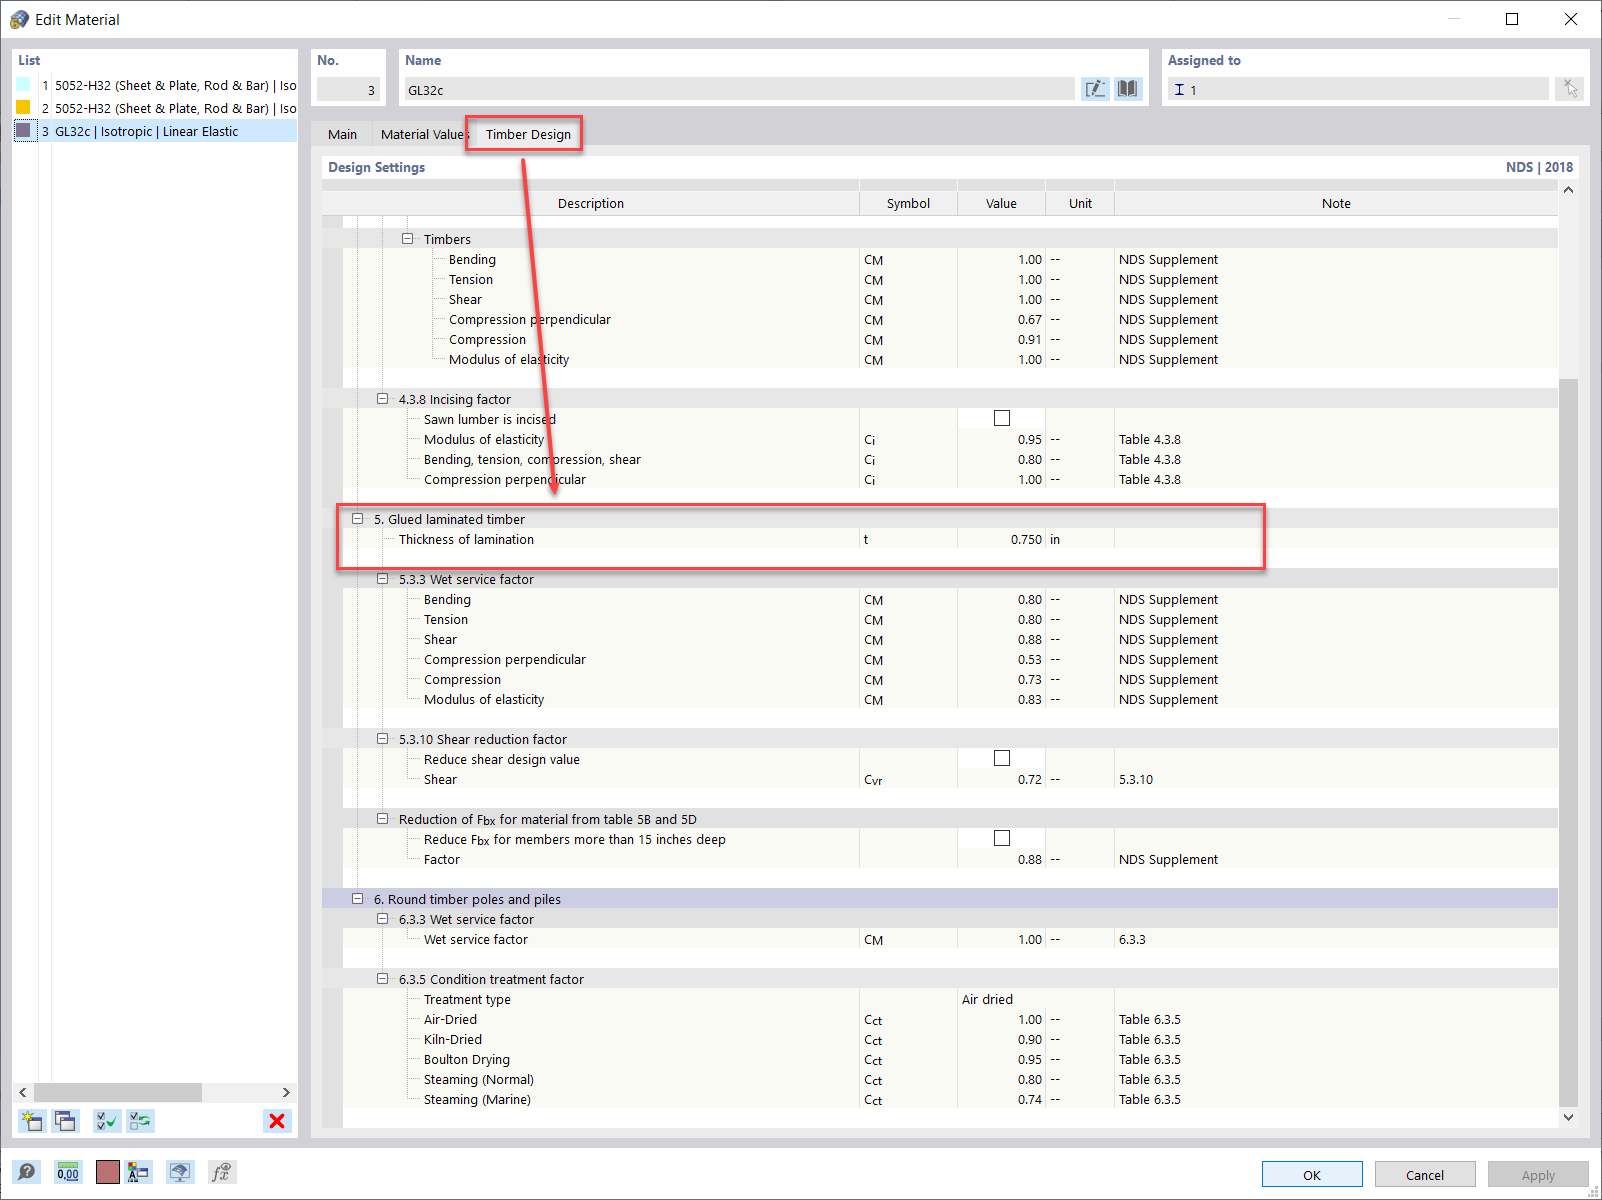This screenshot has width=1602, height=1200.
Task: Copy the selected material
Action: coord(65,1121)
